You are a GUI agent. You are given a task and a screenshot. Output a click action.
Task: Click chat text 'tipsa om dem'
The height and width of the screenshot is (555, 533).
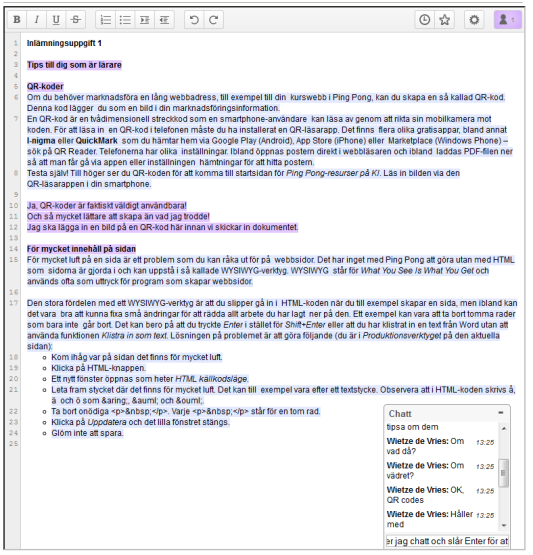pos(413,427)
